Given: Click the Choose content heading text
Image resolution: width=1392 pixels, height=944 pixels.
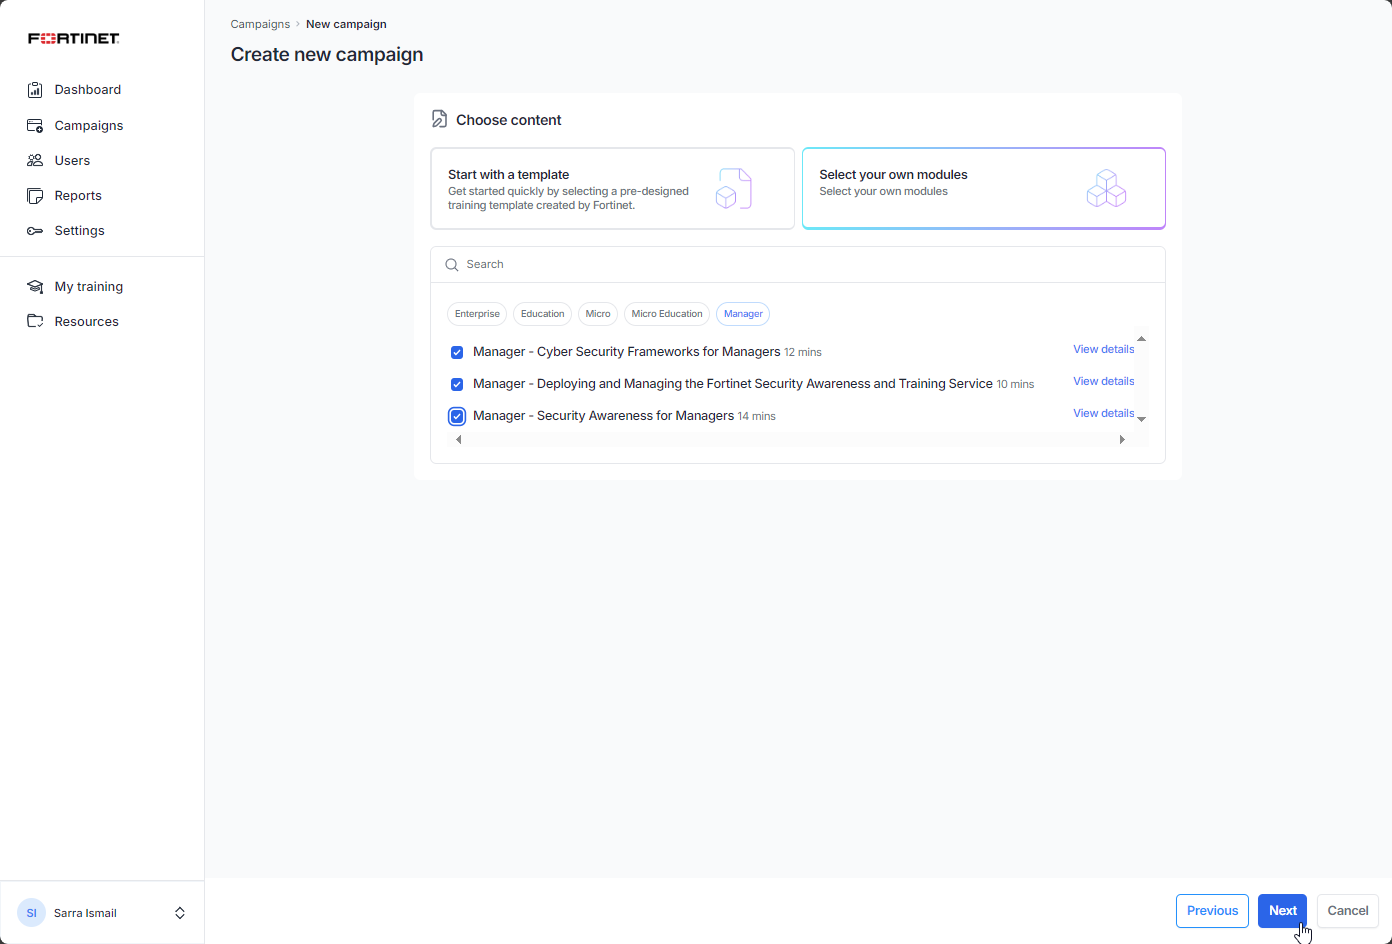Looking at the screenshot, I should pyautogui.click(x=508, y=120).
